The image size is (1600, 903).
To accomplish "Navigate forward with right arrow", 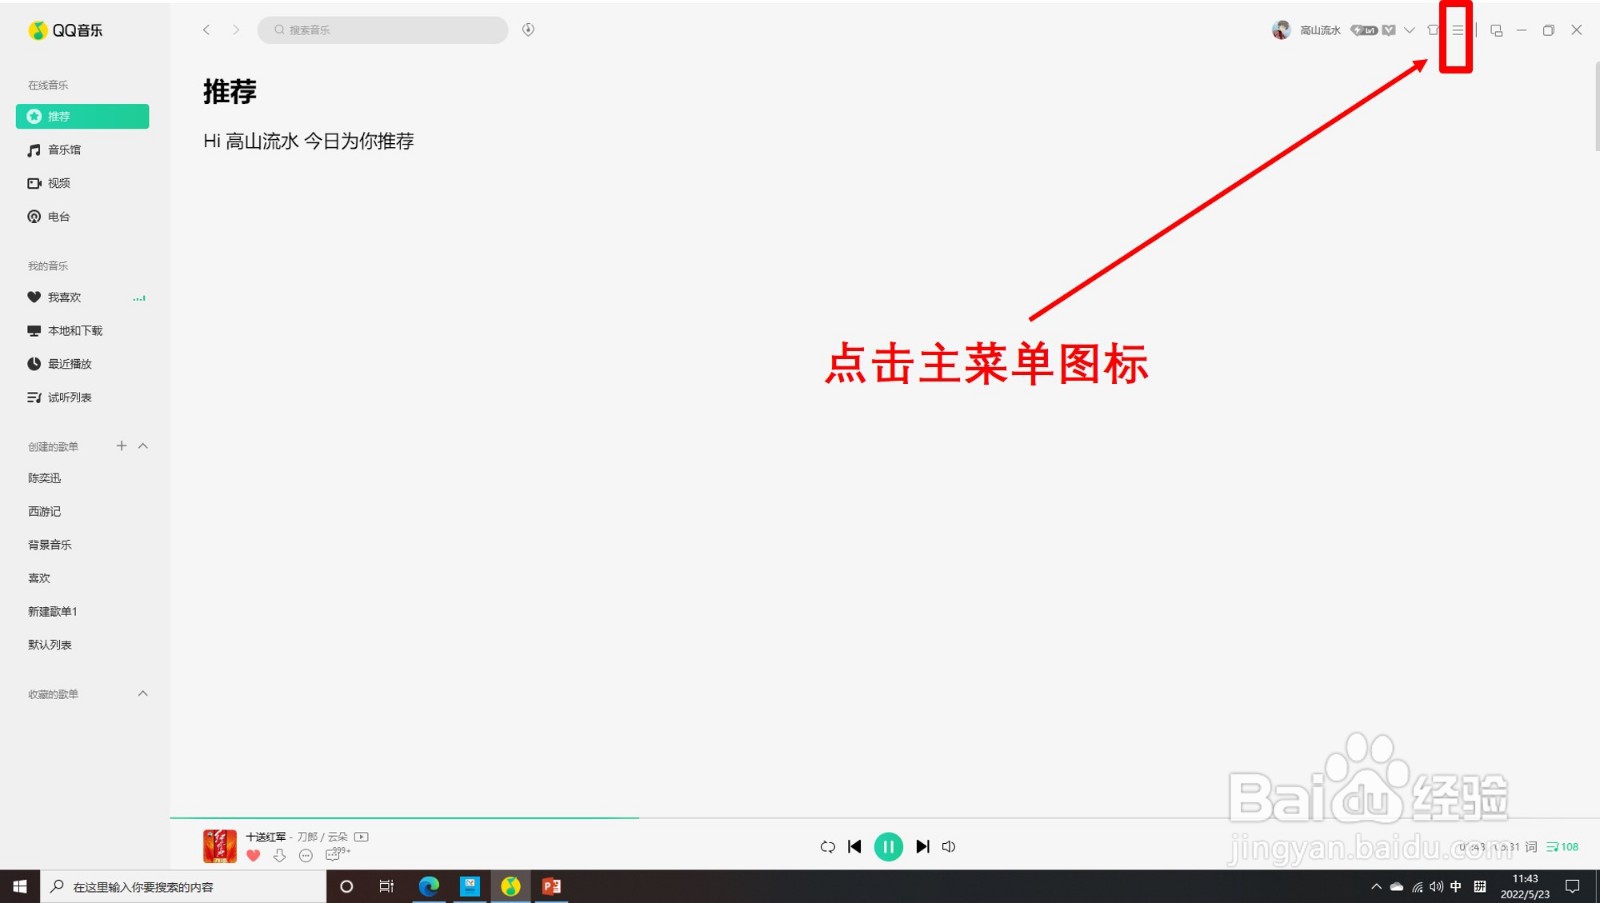I will click(x=236, y=30).
